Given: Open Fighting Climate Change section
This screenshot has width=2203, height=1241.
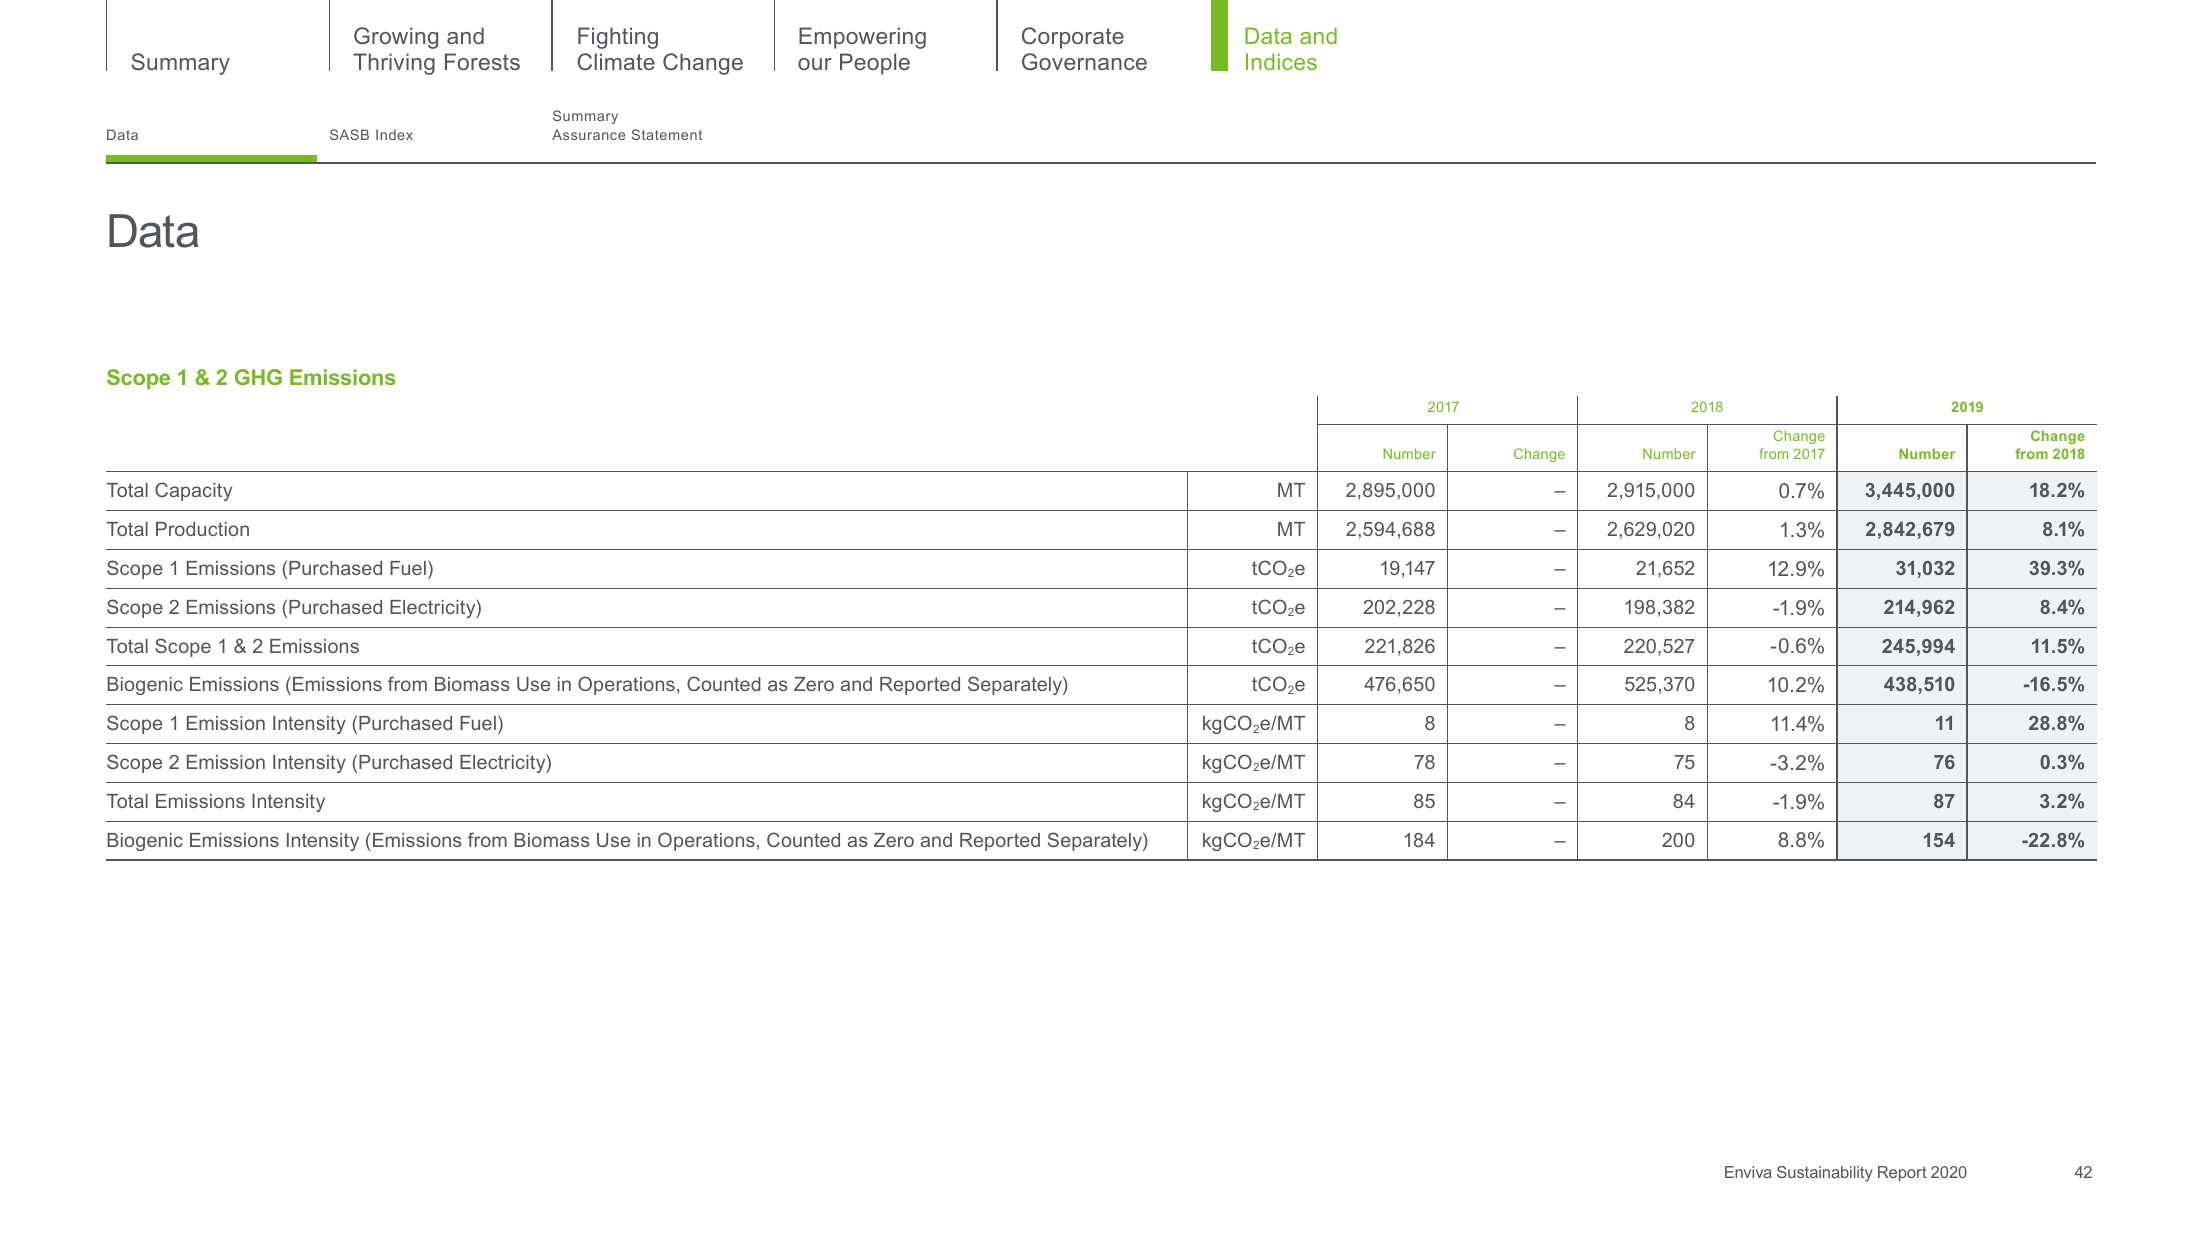Looking at the screenshot, I should coord(659,49).
